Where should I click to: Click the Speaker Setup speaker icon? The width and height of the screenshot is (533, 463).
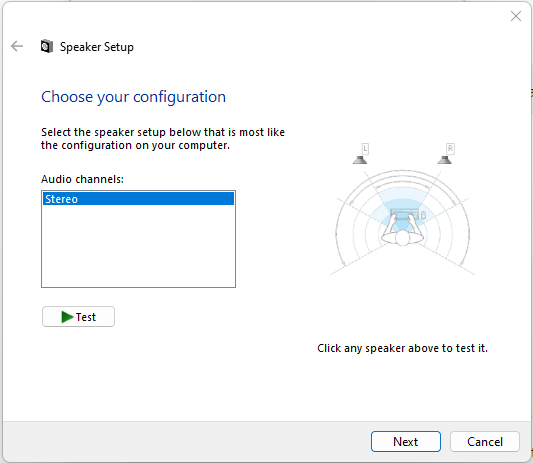(x=47, y=46)
